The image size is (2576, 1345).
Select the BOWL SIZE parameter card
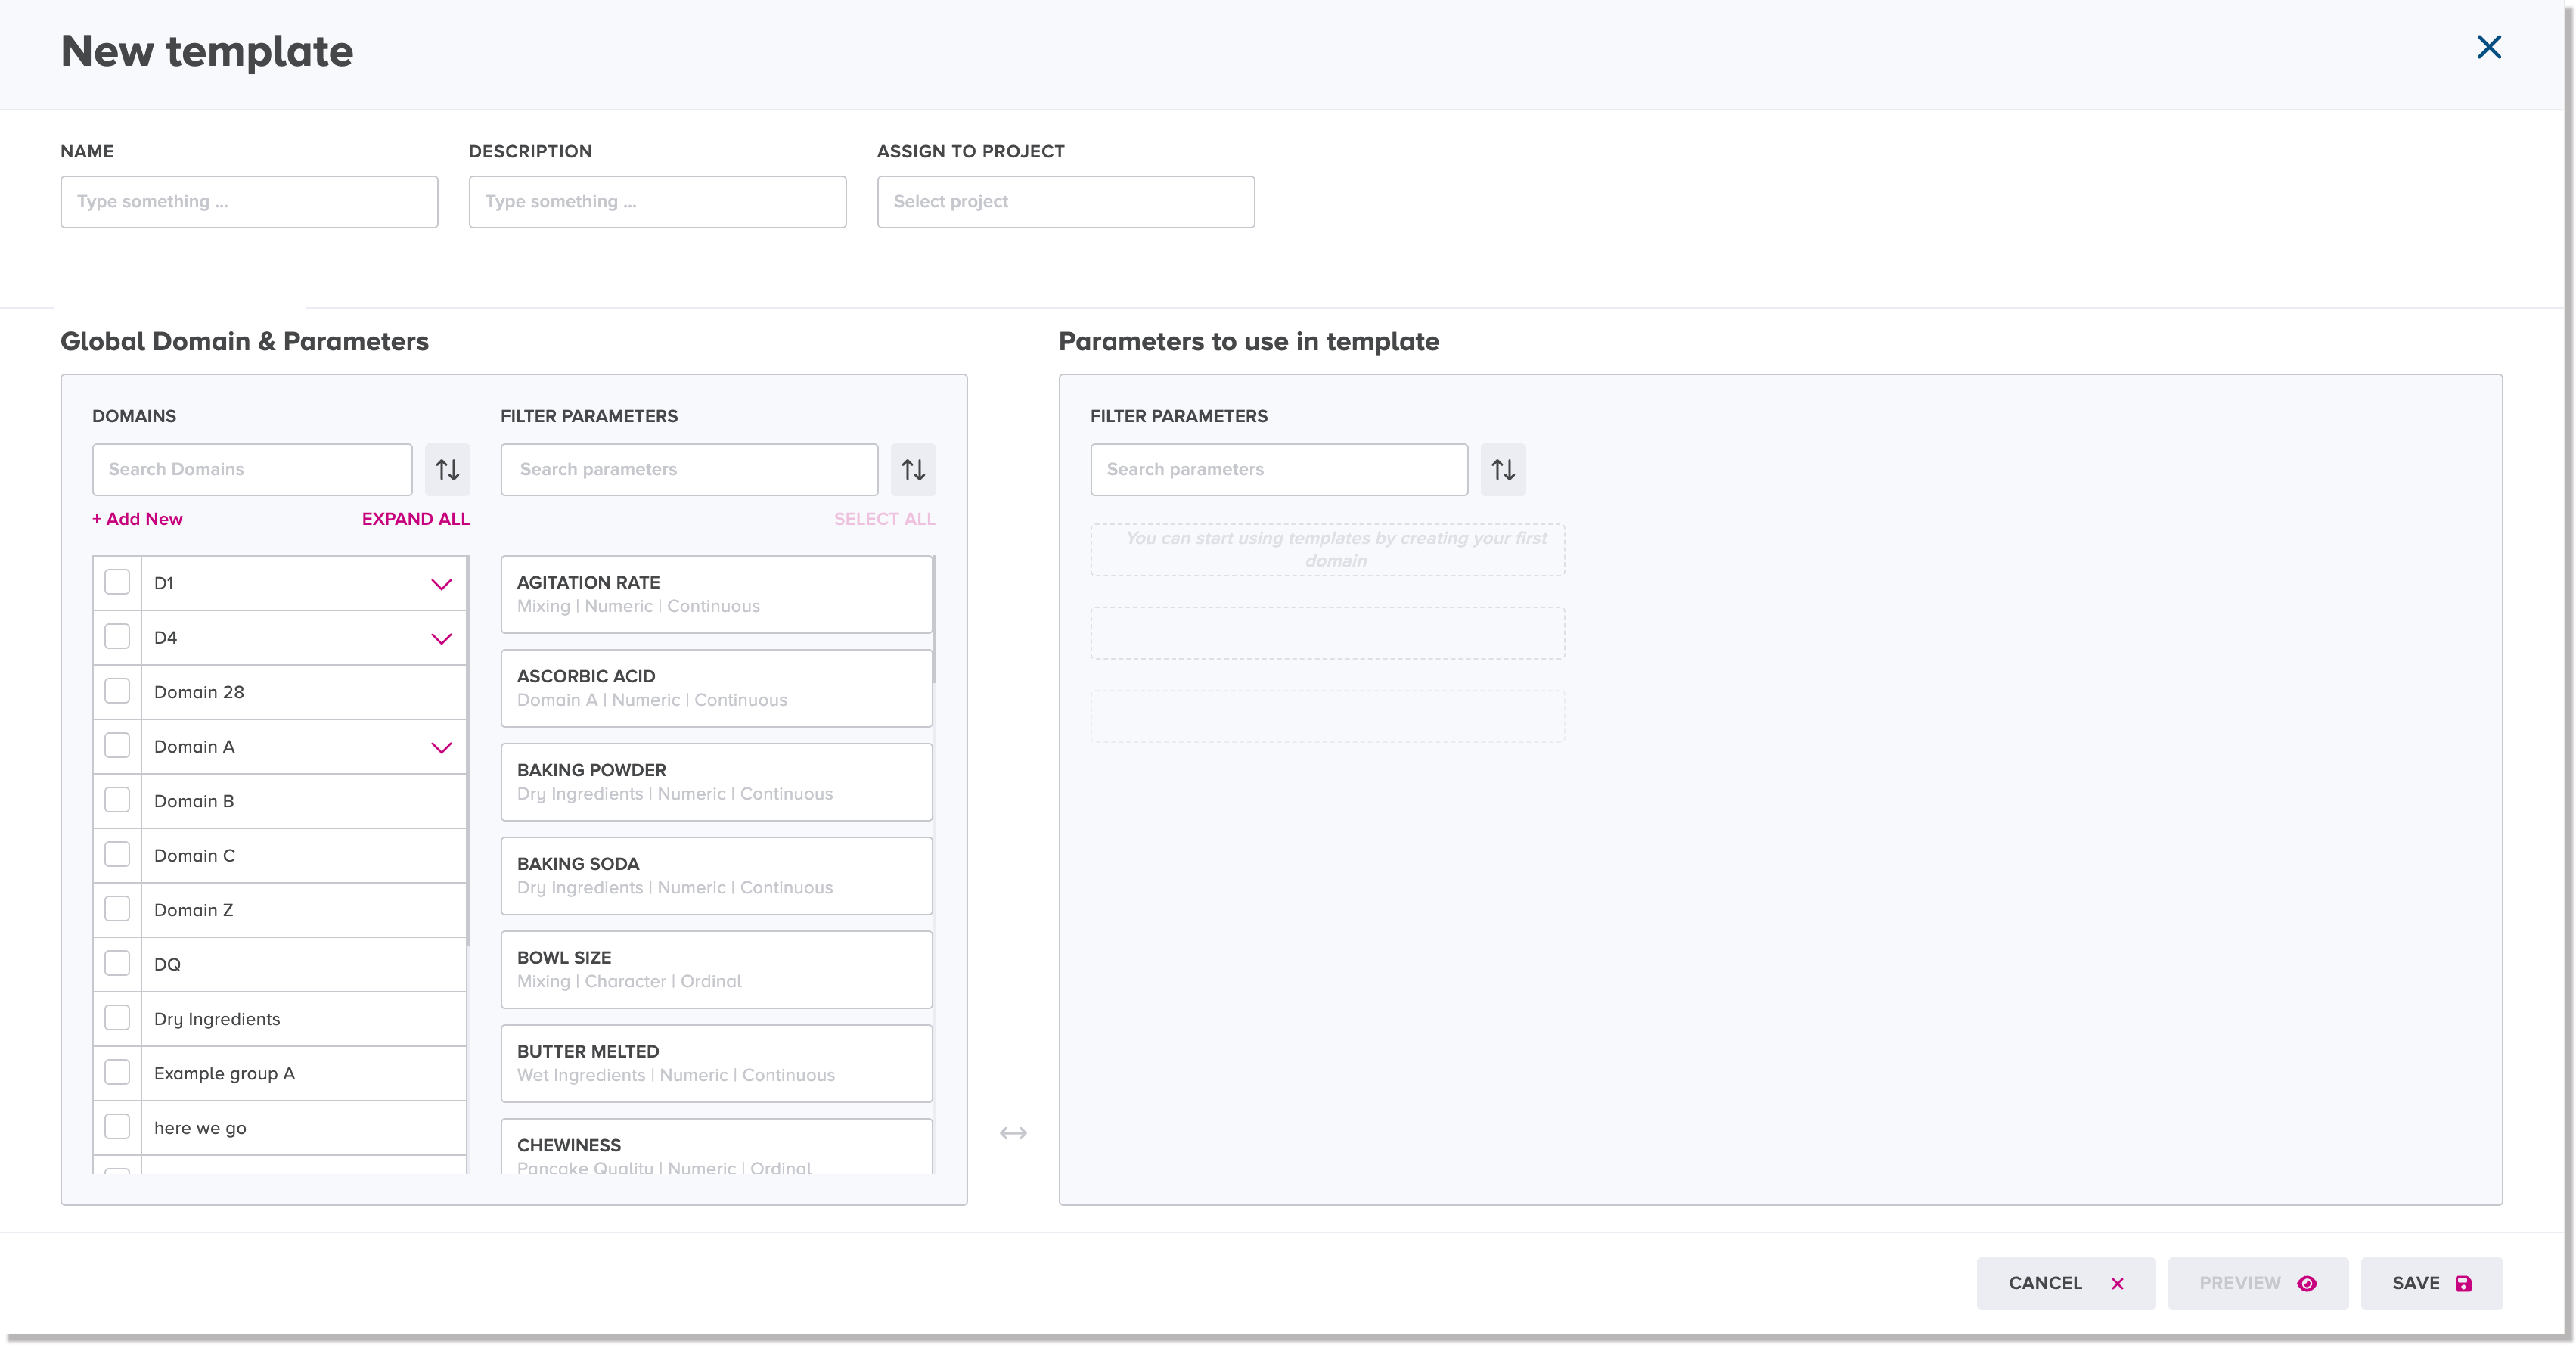click(x=716, y=969)
